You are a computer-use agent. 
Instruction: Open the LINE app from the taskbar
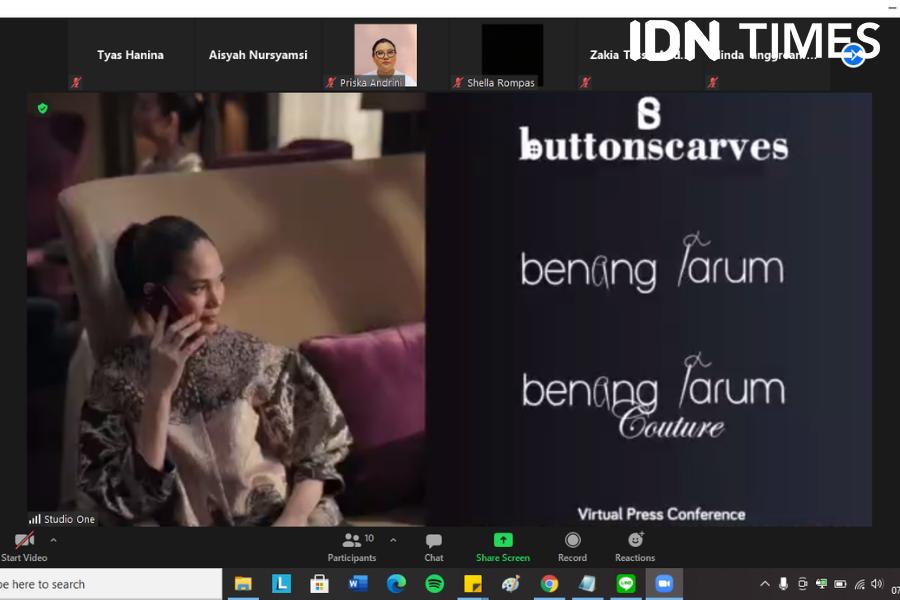coord(626,584)
